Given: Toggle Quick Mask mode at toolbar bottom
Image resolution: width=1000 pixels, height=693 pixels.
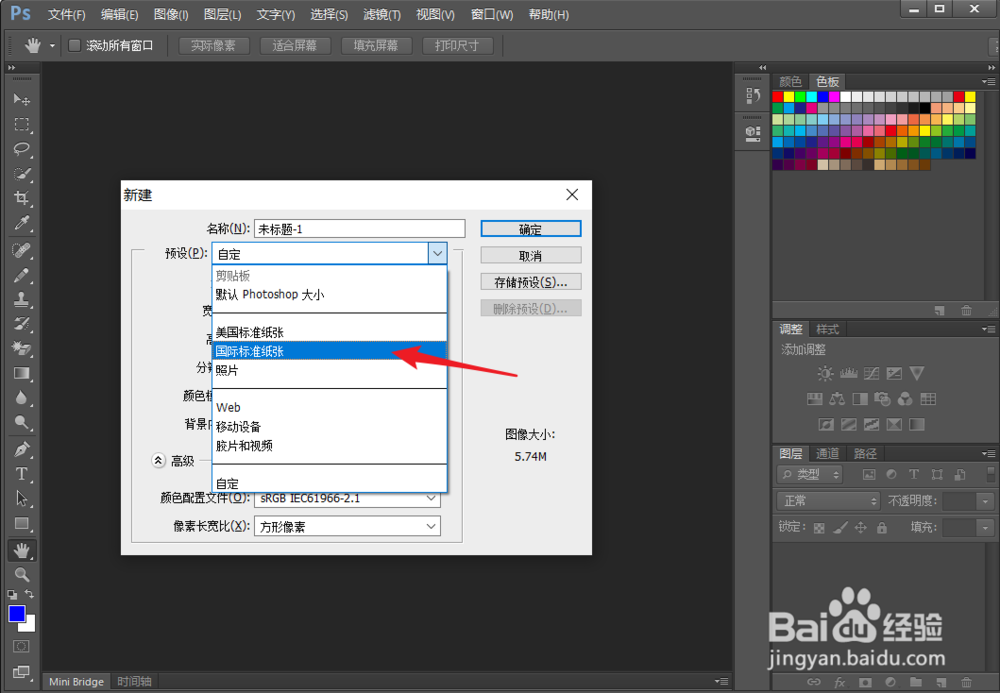Looking at the screenshot, I should coord(21,648).
